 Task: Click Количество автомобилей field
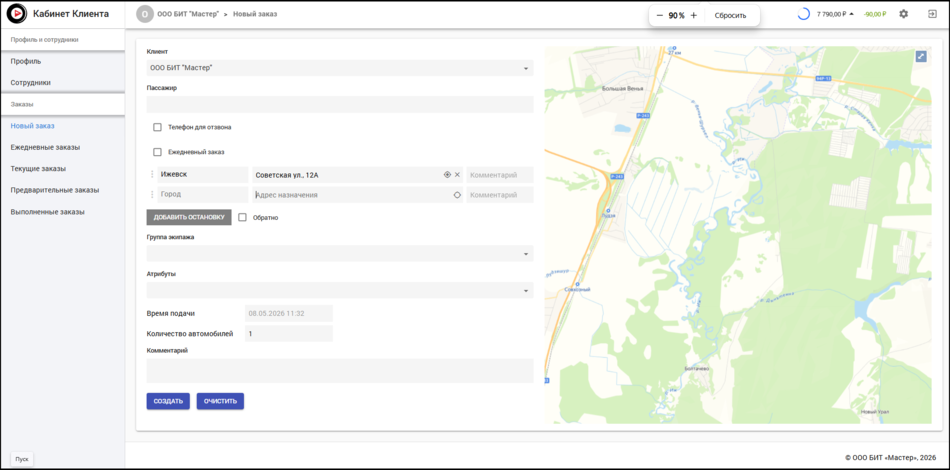(288, 334)
